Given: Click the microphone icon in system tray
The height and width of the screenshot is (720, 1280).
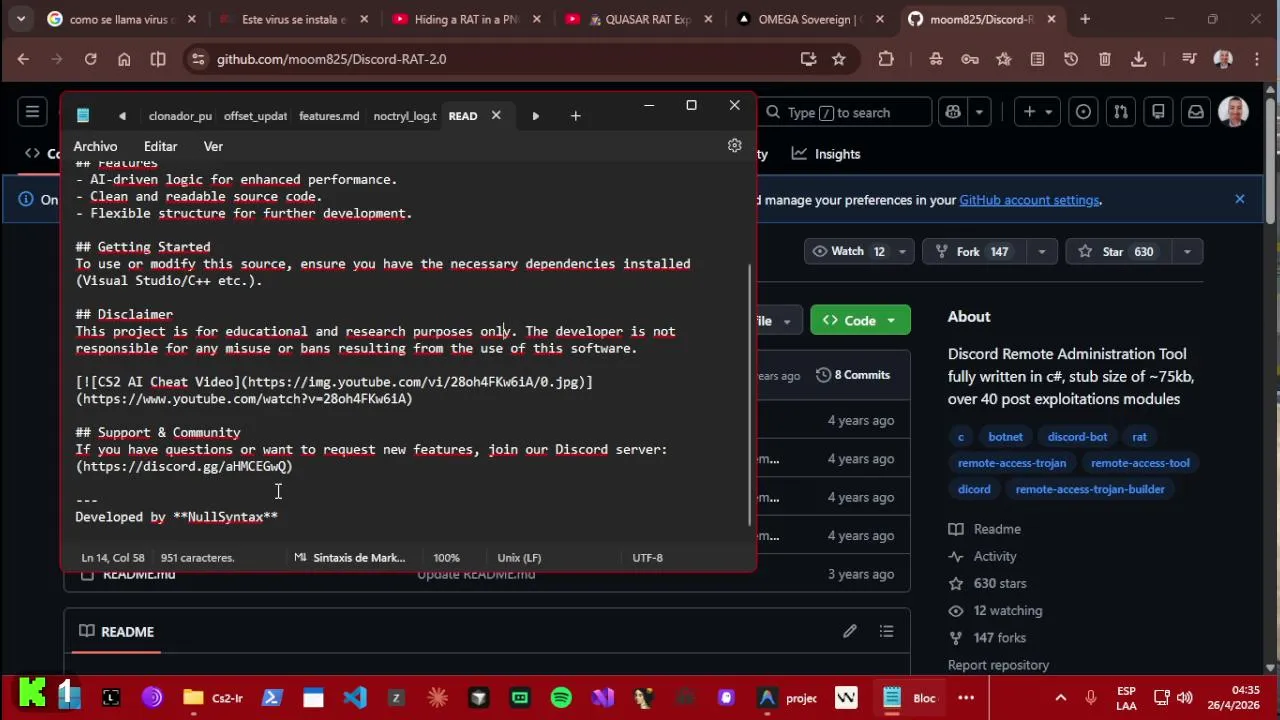Looking at the screenshot, I should coord(1091,697).
